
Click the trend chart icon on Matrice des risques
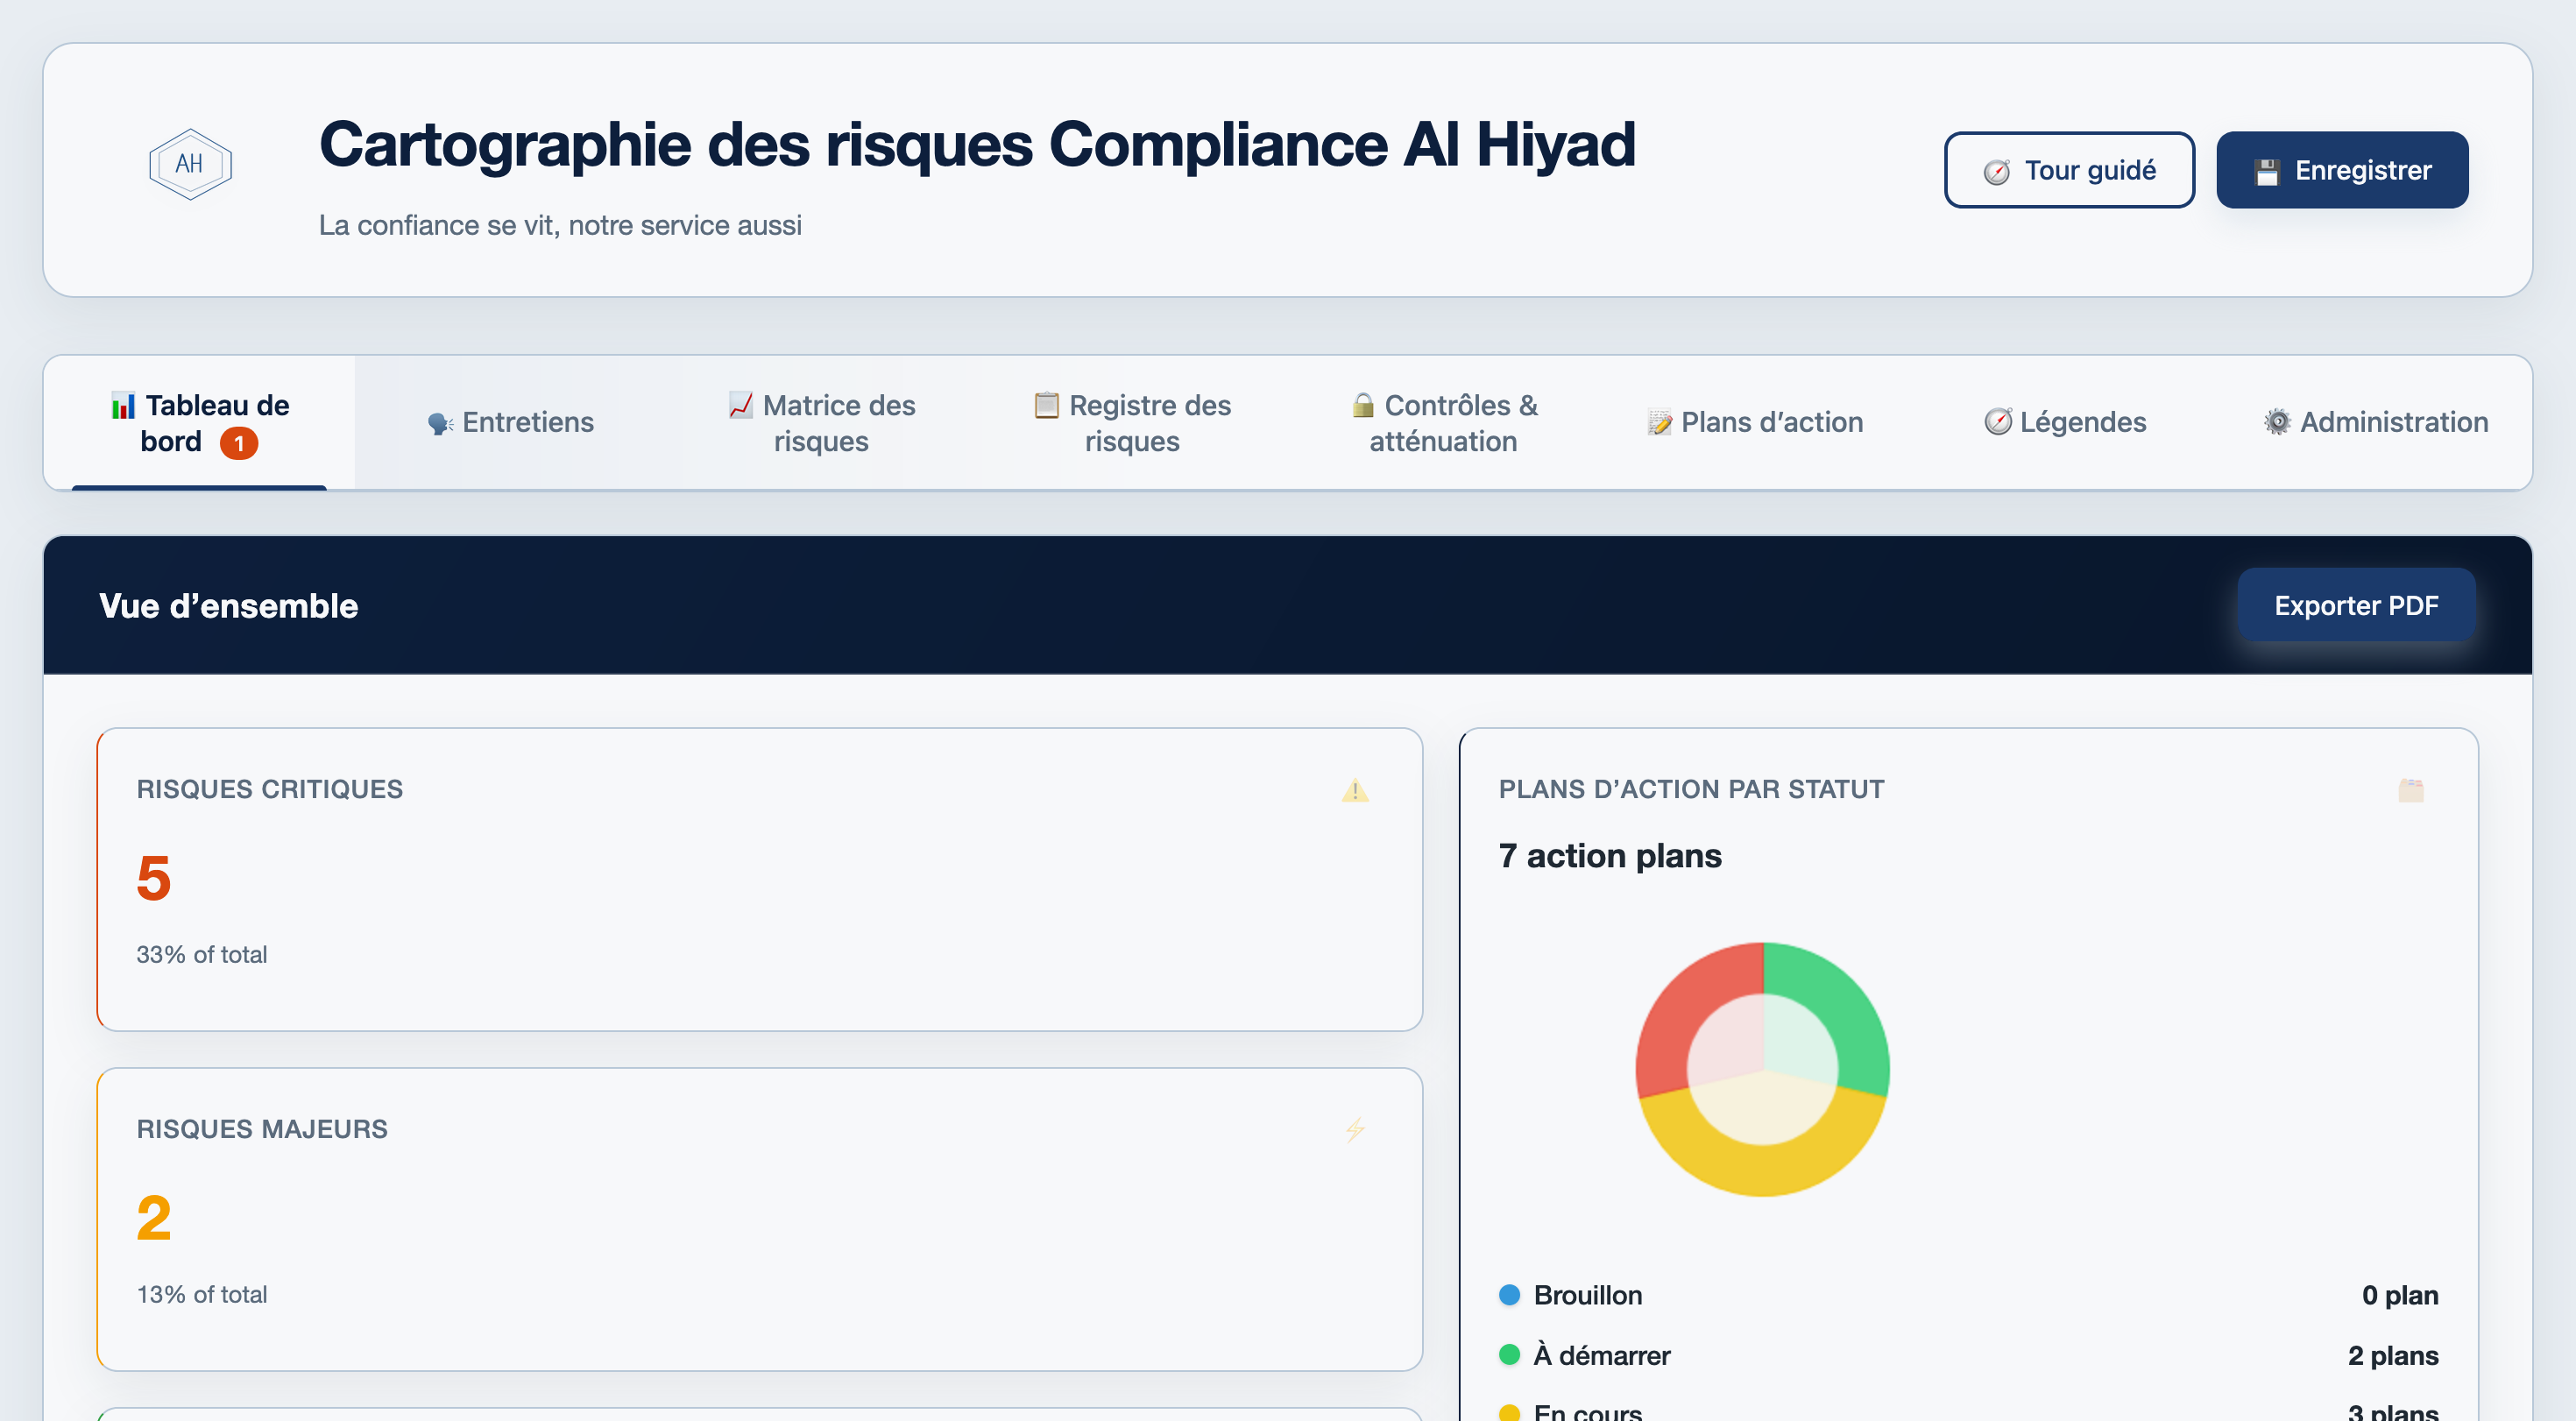740,406
